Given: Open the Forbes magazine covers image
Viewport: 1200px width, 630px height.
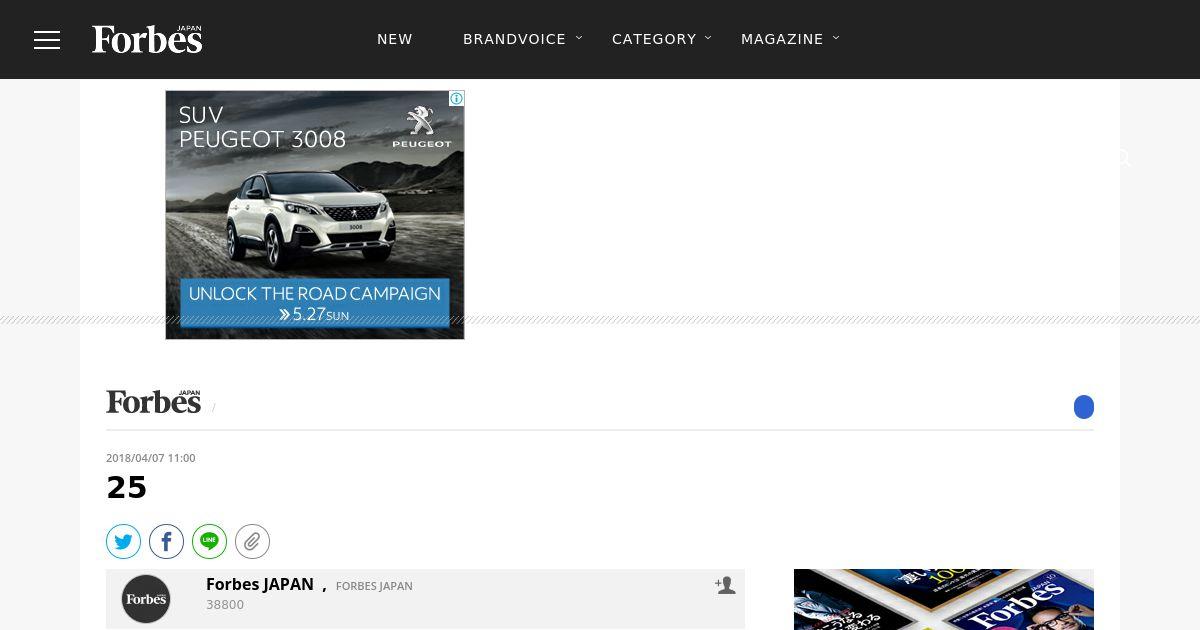Looking at the screenshot, I should (944, 600).
